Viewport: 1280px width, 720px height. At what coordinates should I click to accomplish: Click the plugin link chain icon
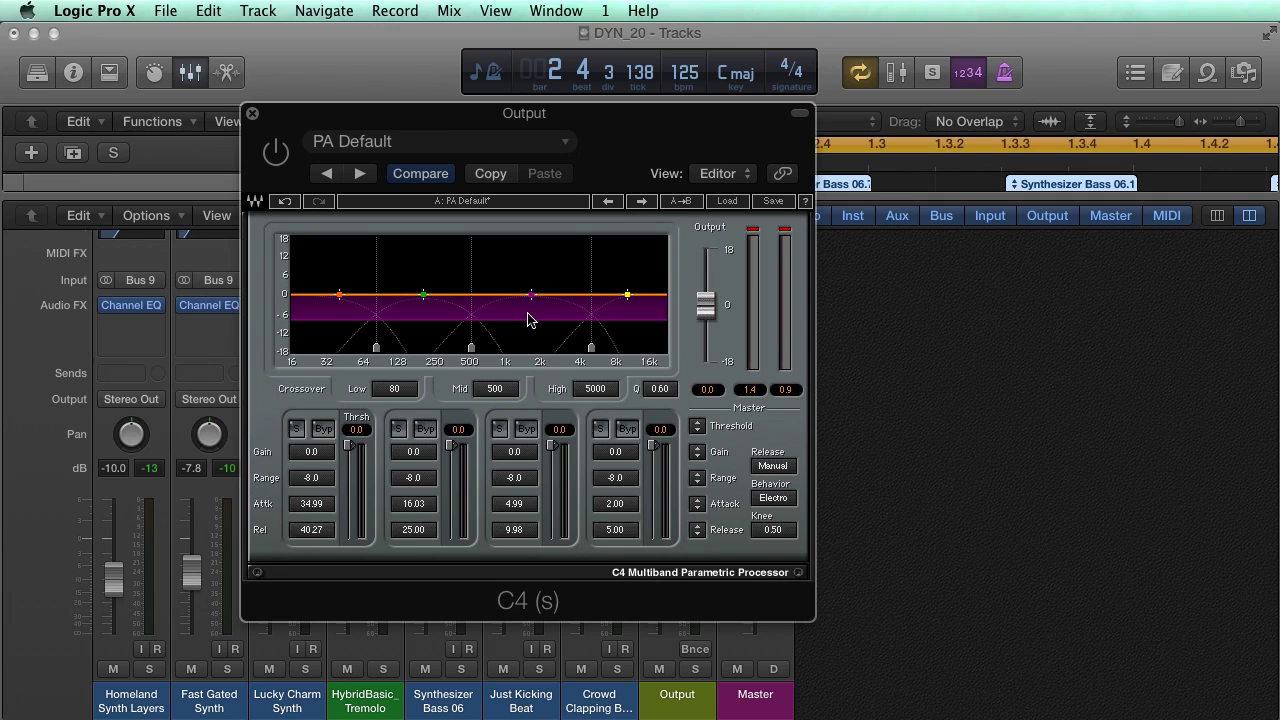782,173
